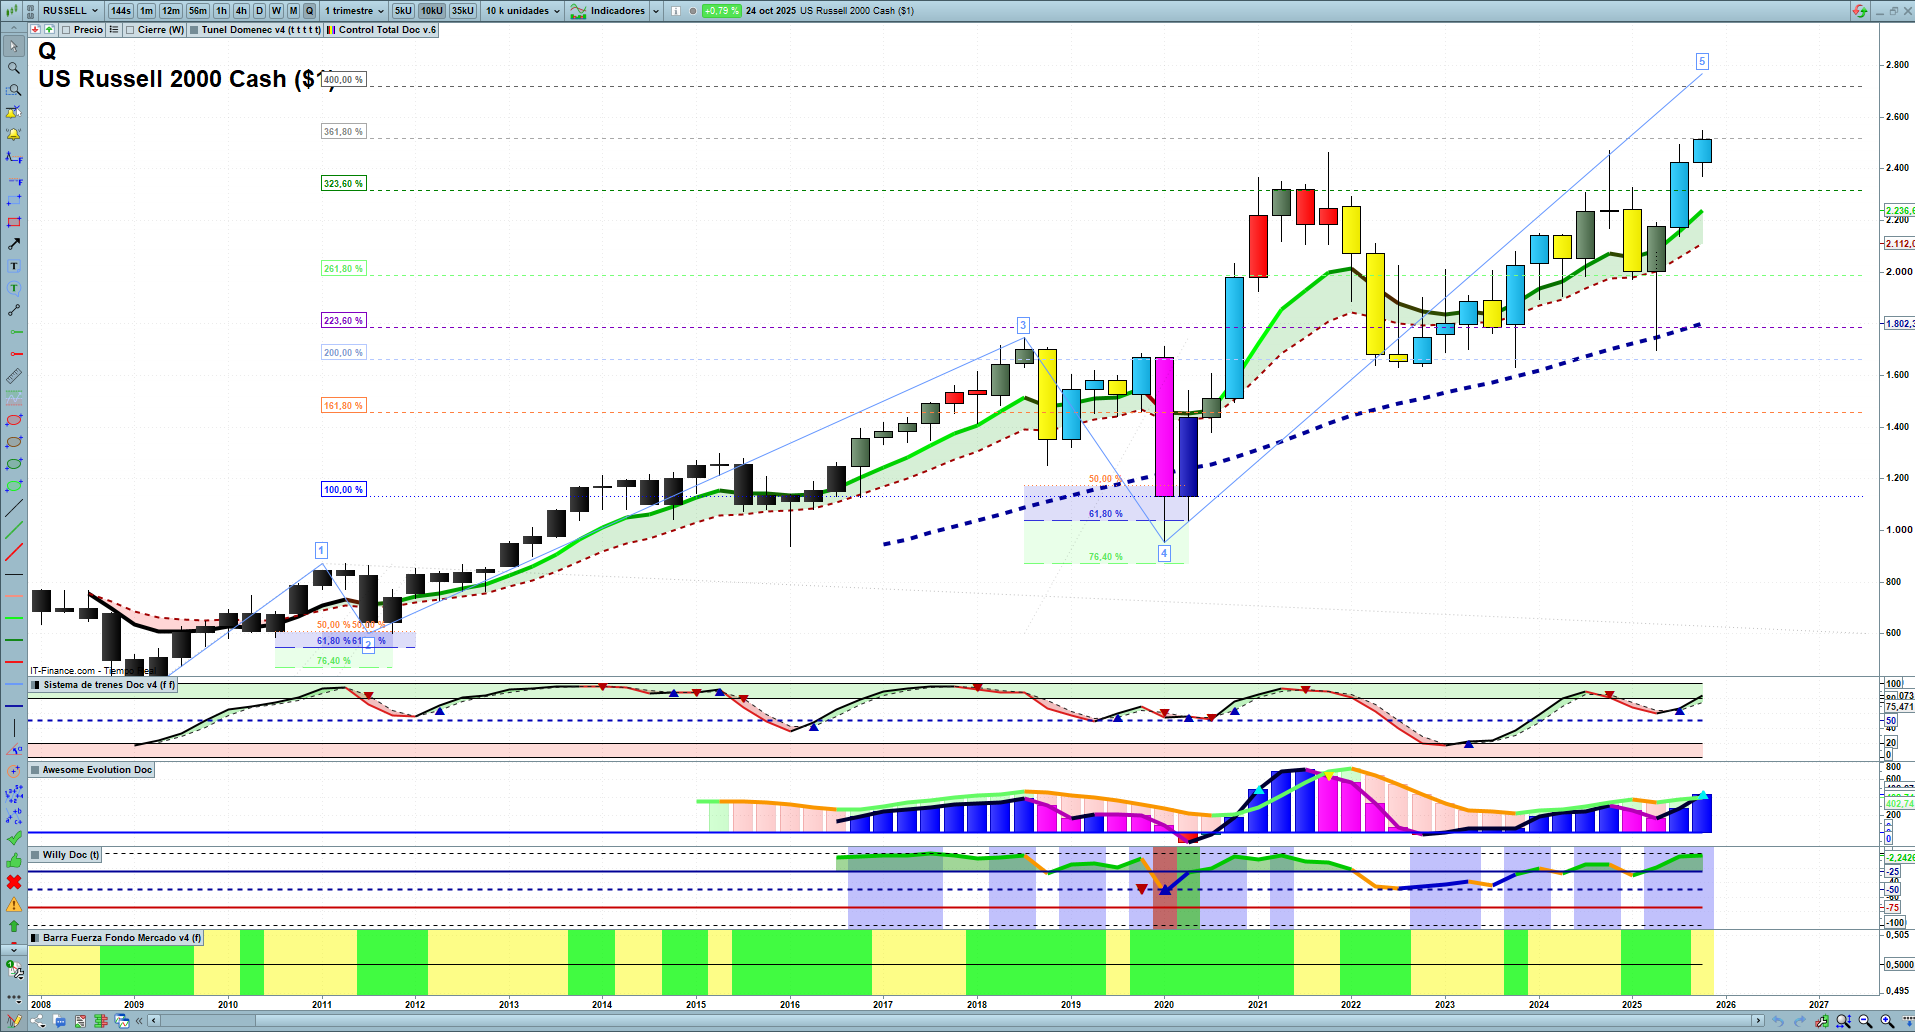Click the 35kU units button
Viewport: 1915px width, 1032px height.
[x=463, y=11]
